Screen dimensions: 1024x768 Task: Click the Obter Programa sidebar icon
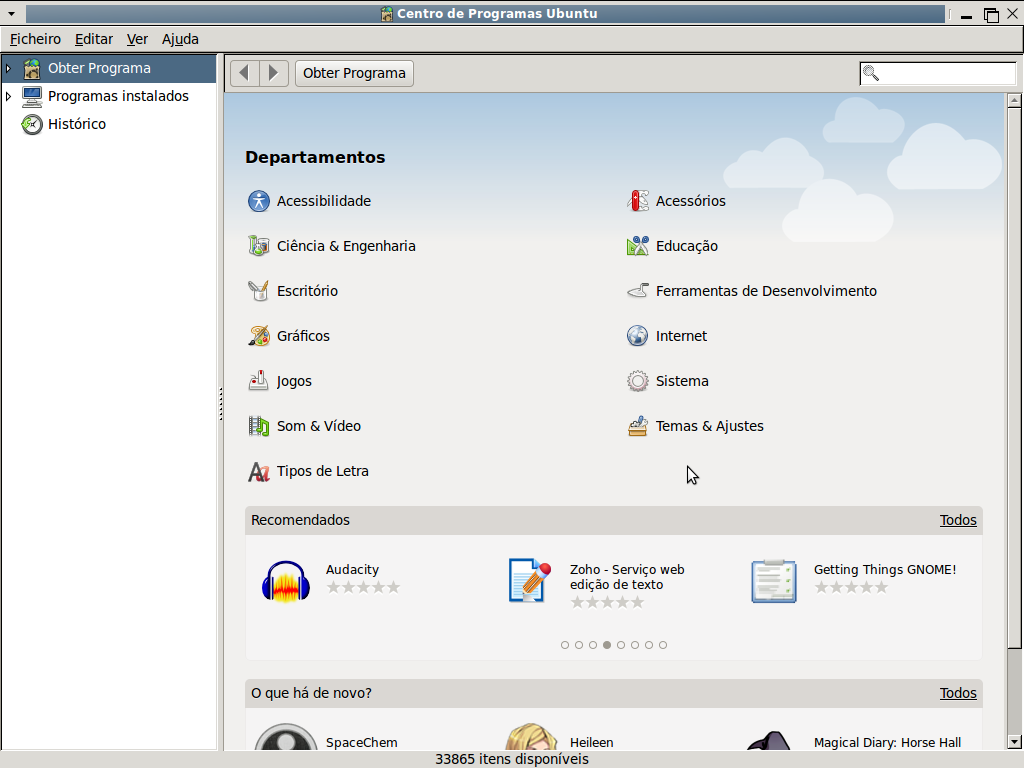pyautogui.click(x=32, y=68)
